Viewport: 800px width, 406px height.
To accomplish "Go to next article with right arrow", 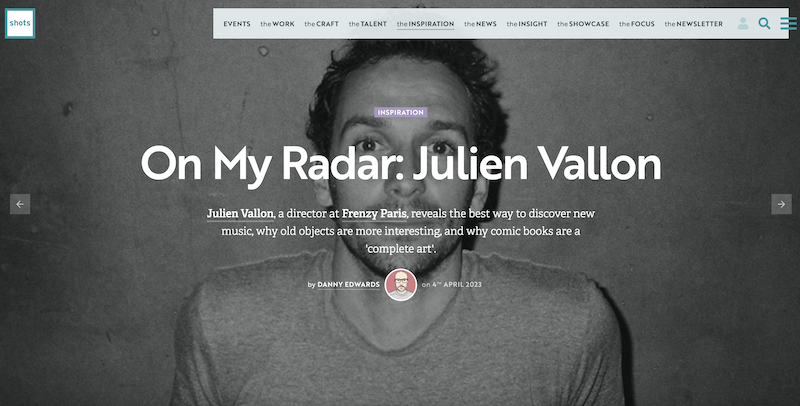I will tap(781, 204).
